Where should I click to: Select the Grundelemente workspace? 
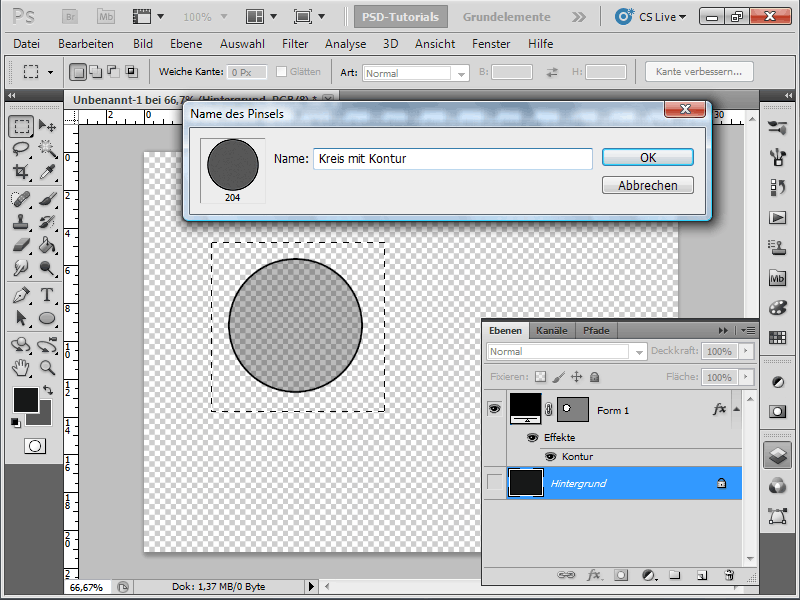pyautogui.click(x=507, y=17)
